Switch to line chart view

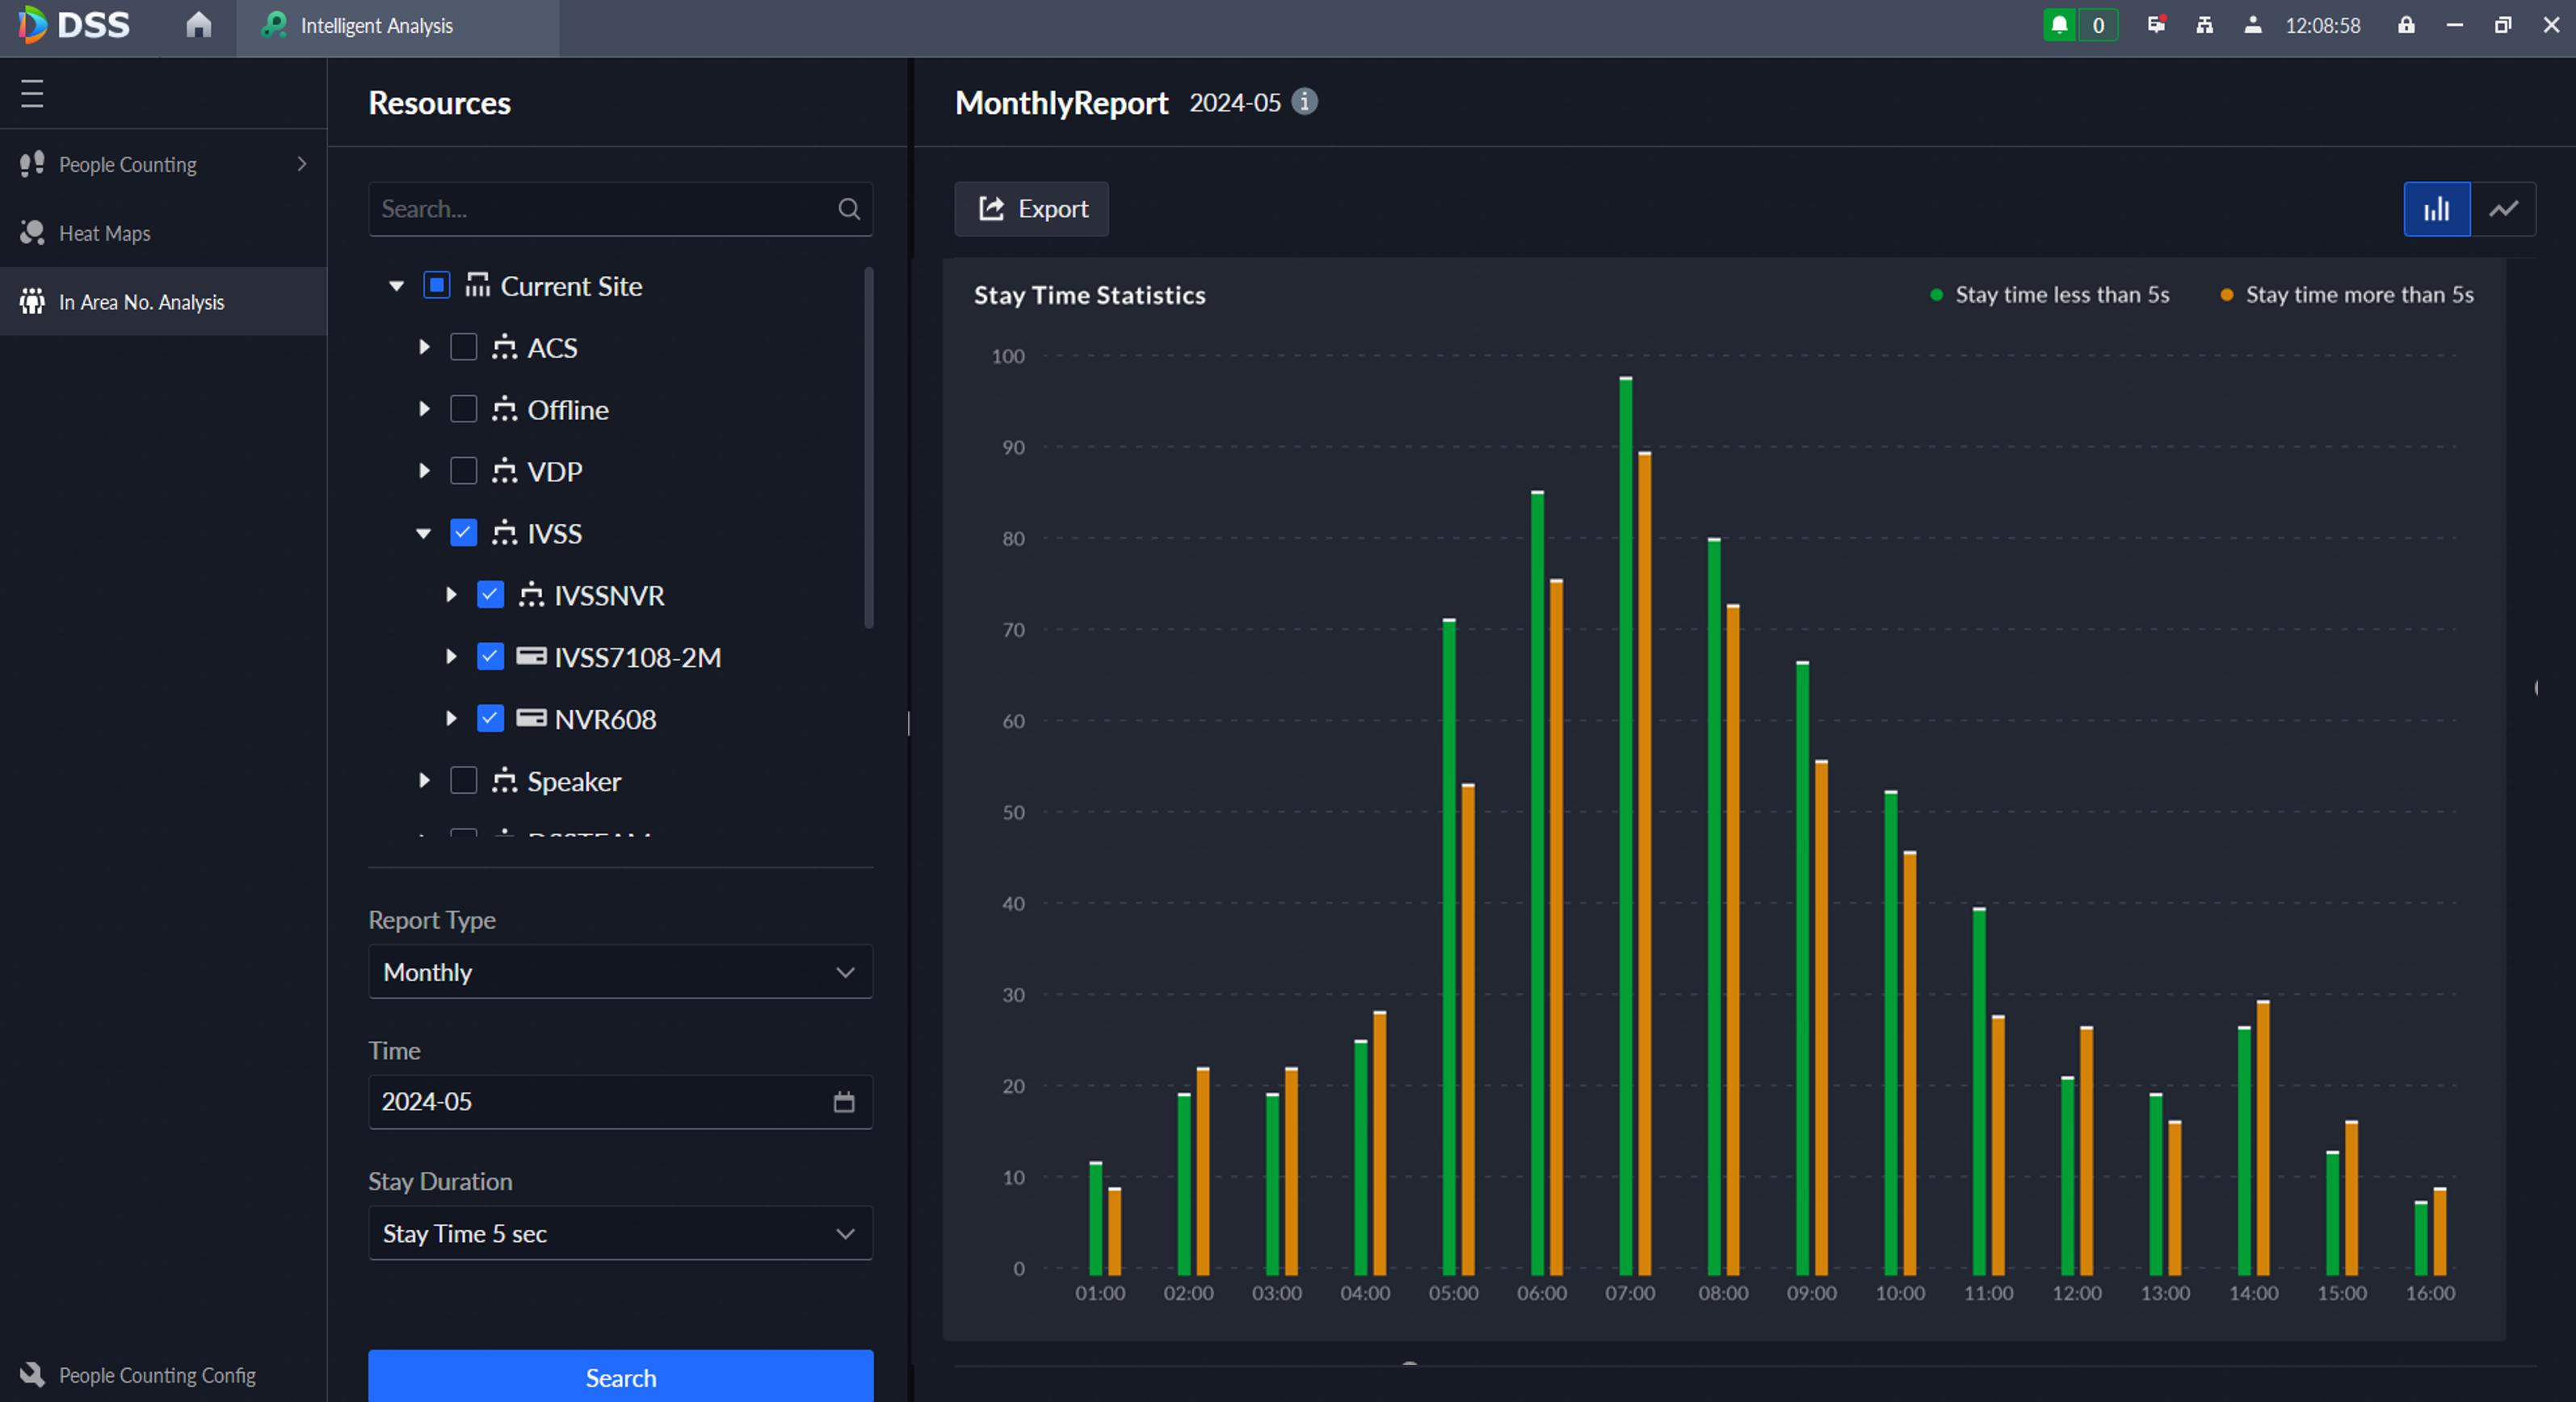tap(2503, 209)
